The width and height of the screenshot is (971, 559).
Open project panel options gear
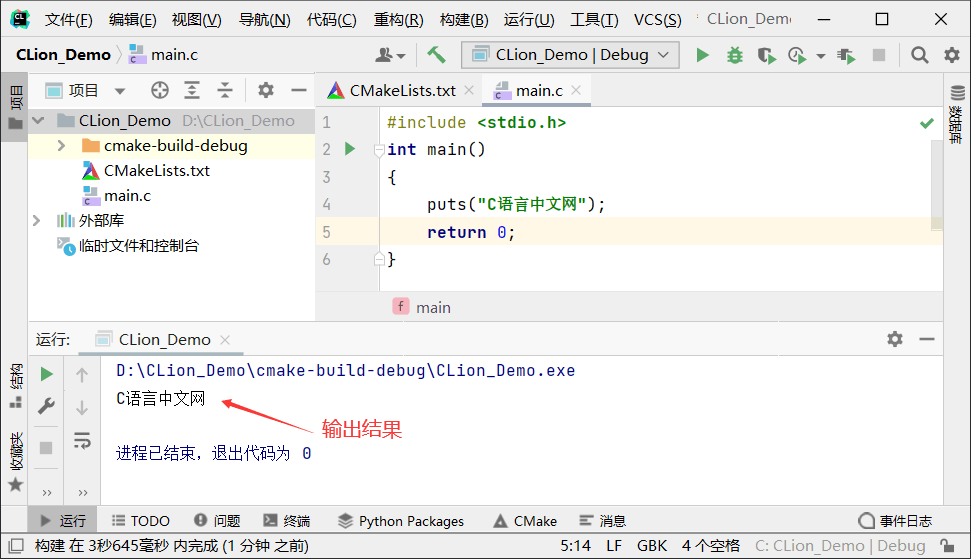click(266, 90)
